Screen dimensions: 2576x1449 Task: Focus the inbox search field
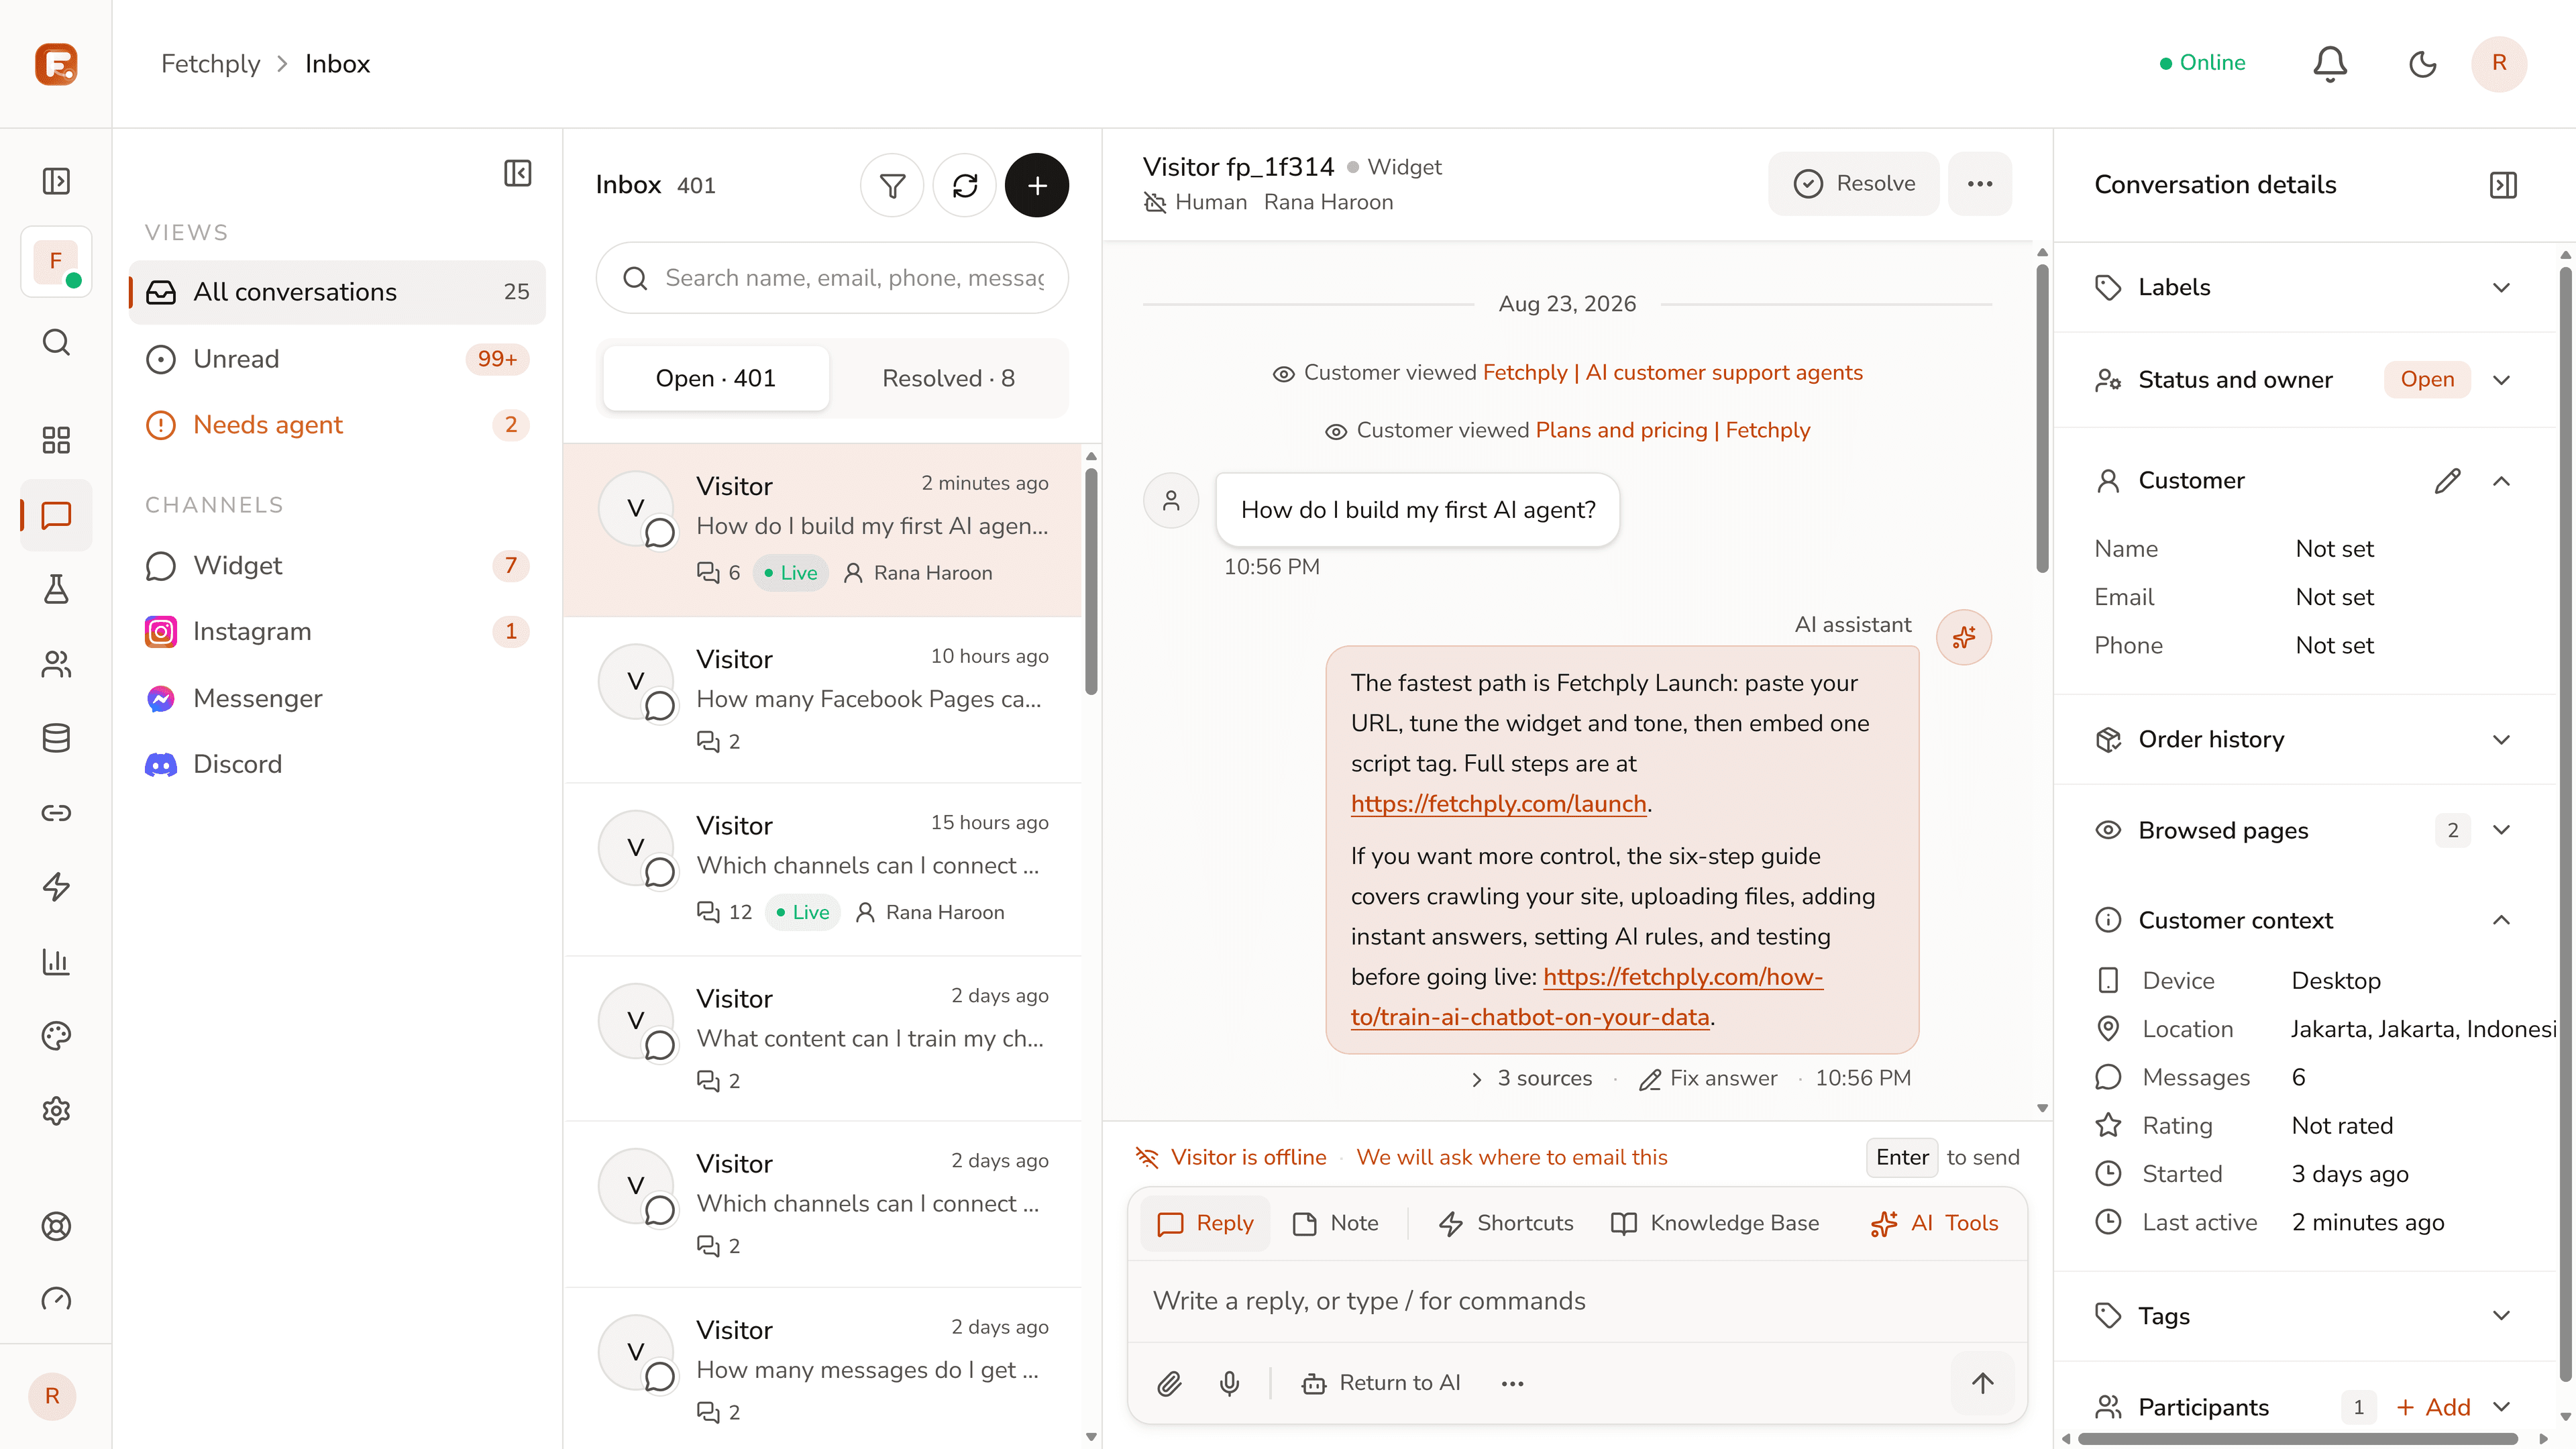[x=832, y=278]
